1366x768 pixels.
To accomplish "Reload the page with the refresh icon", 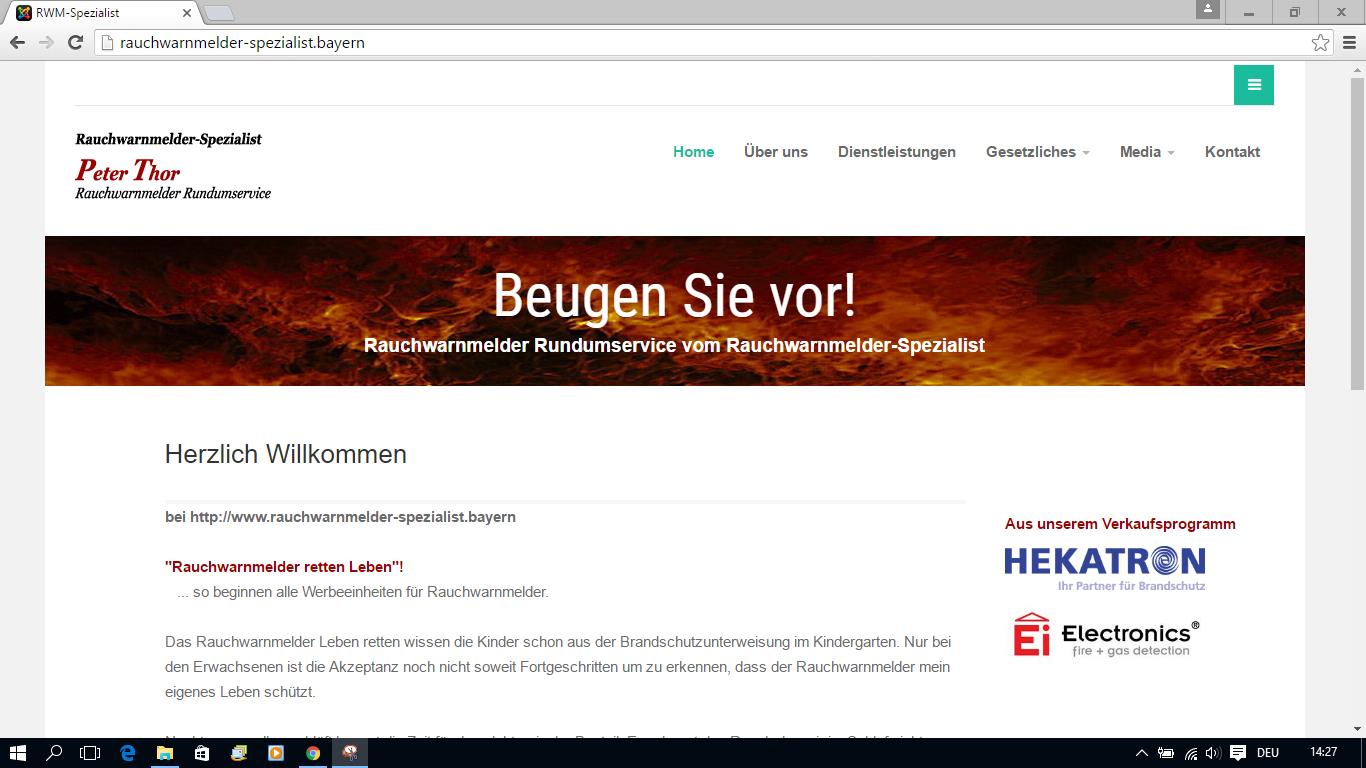I will tap(75, 43).
